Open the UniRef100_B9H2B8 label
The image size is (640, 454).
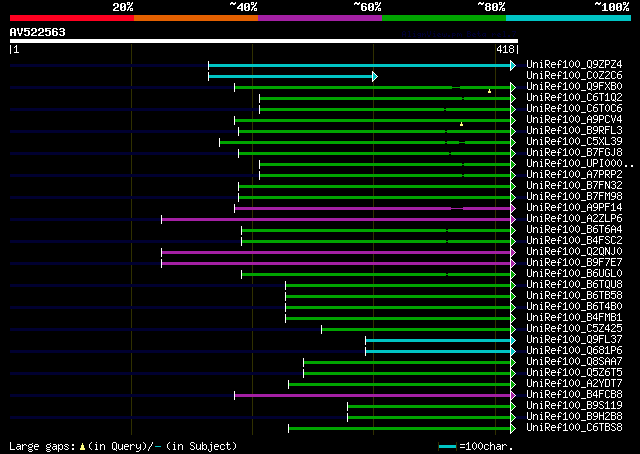click(574, 417)
